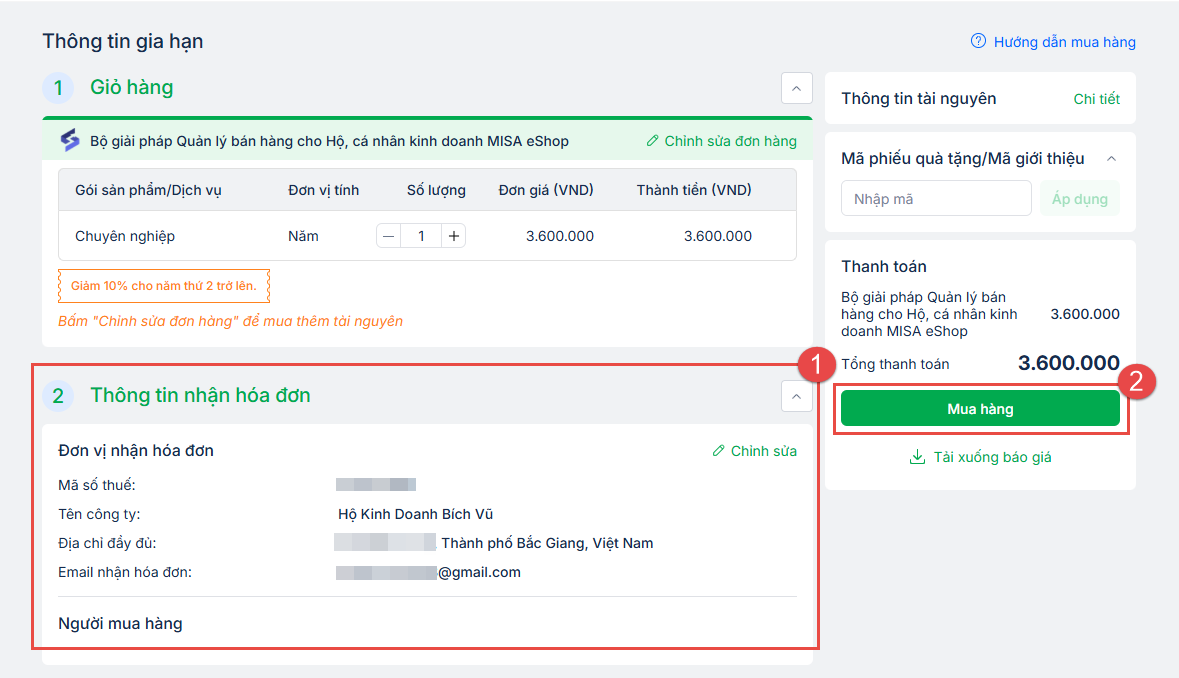This screenshot has height=678, width=1179.
Task: Click the Giảm 10% discount coupon tag
Action: 164,286
